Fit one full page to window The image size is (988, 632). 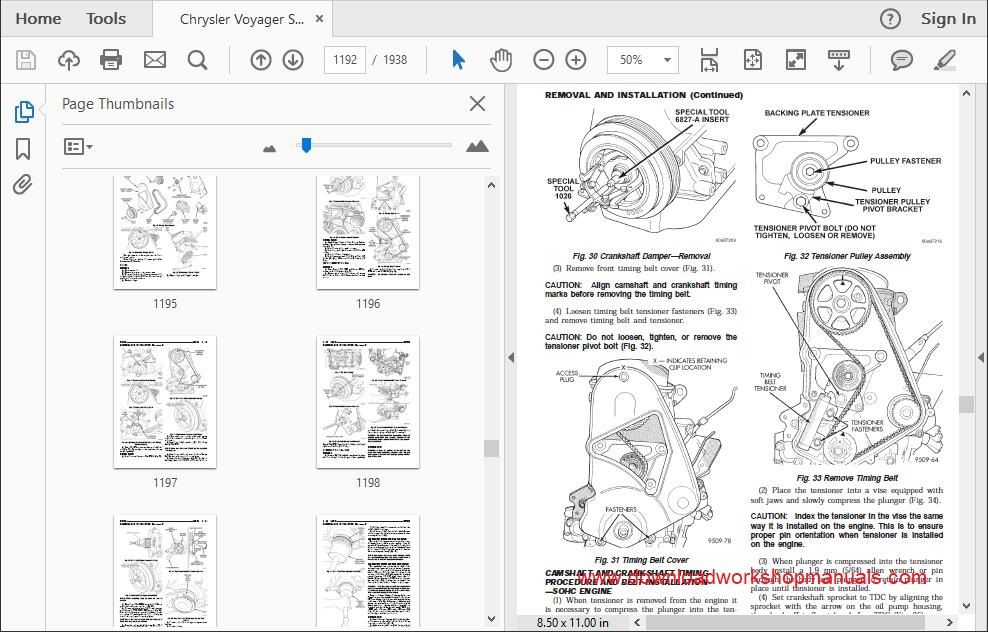click(753, 60)
